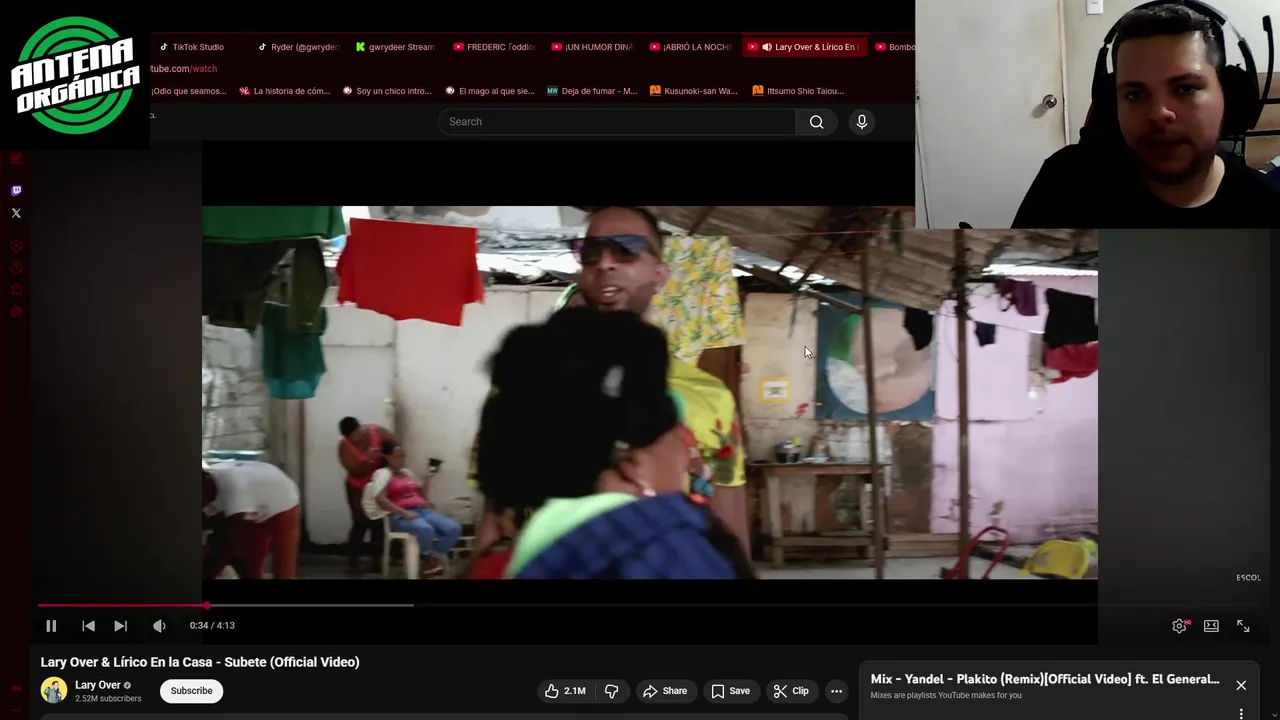Click the video title Subete (Official Video)
This screenshot has width=1280, height=720.
[x=200, y=662]
